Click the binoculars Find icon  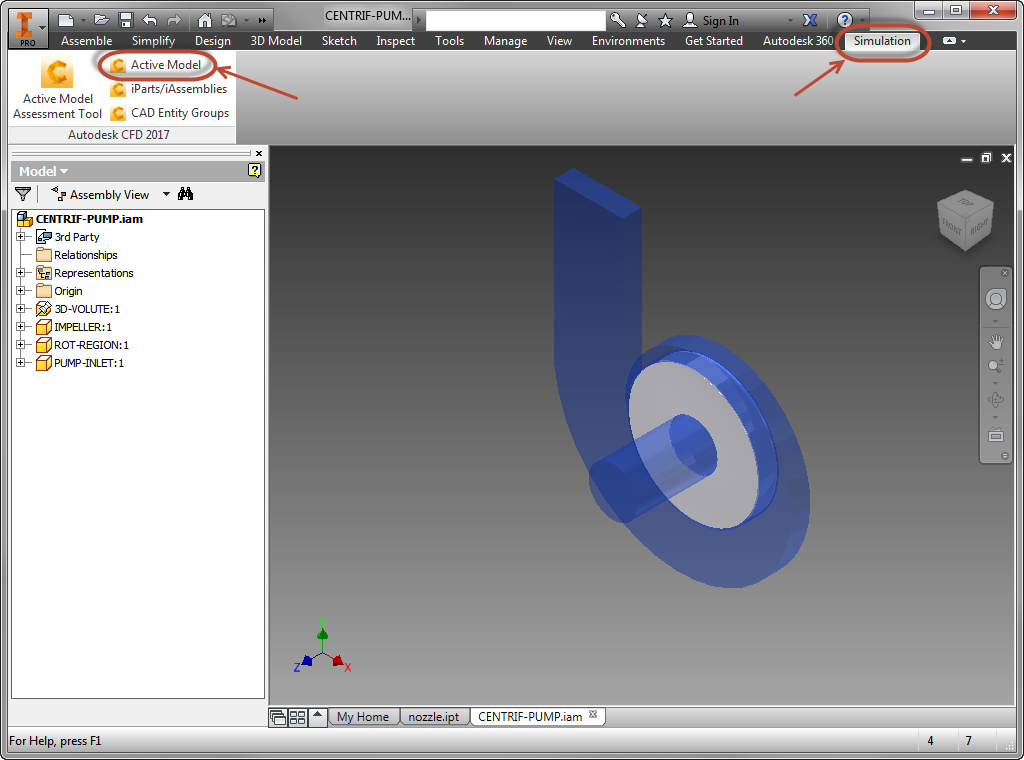click(185, 194)
